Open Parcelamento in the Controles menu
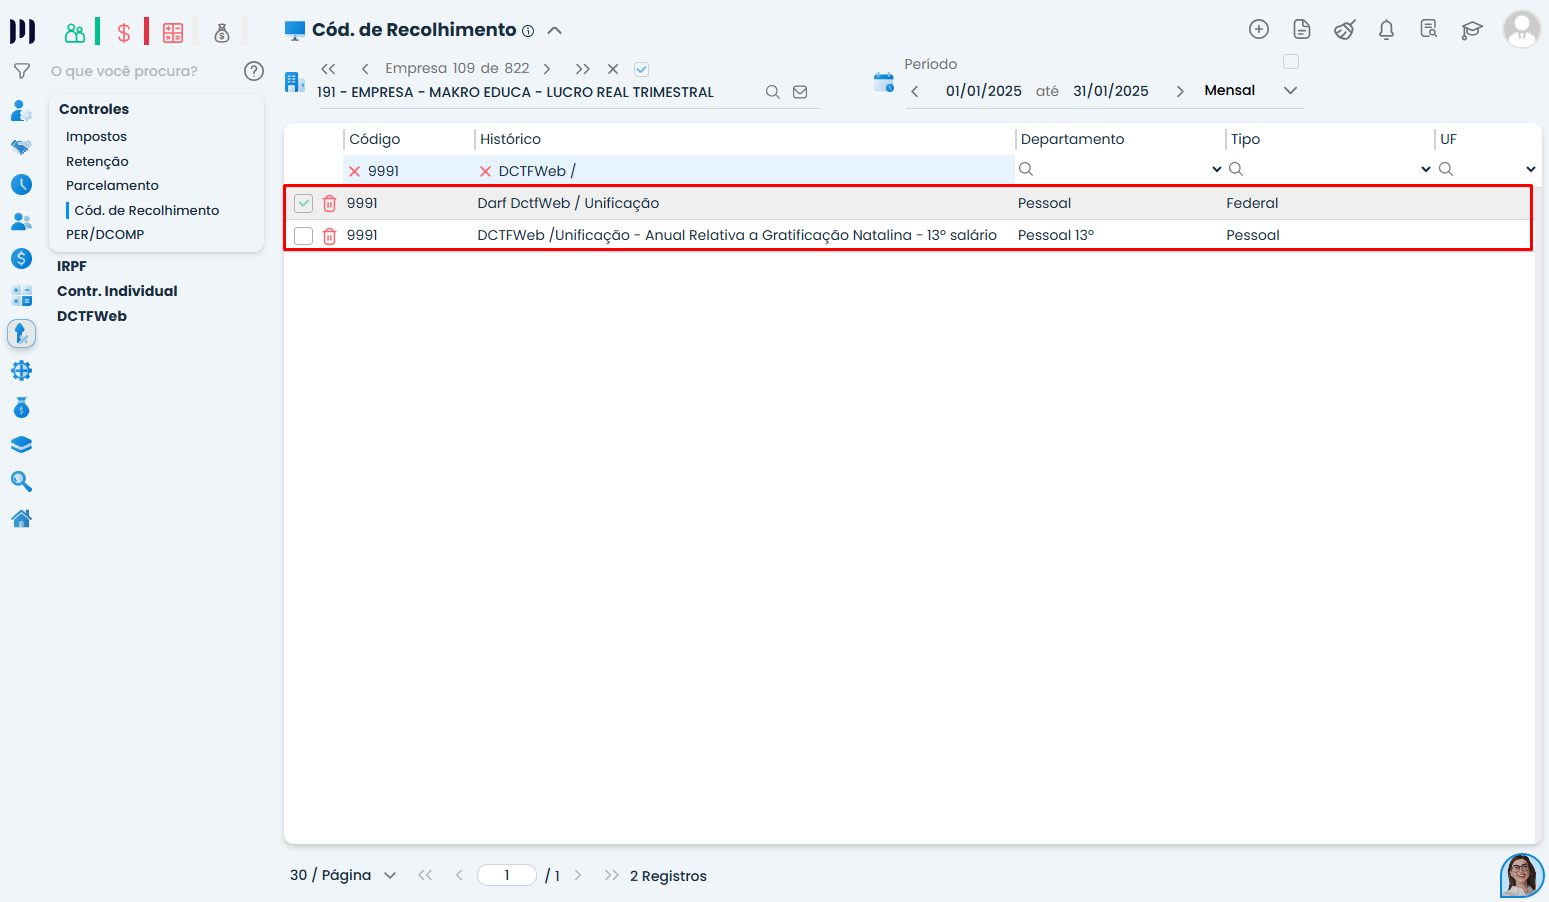Image resolution: width=1549 pixels, height=902 pixels. coord(112,186)
